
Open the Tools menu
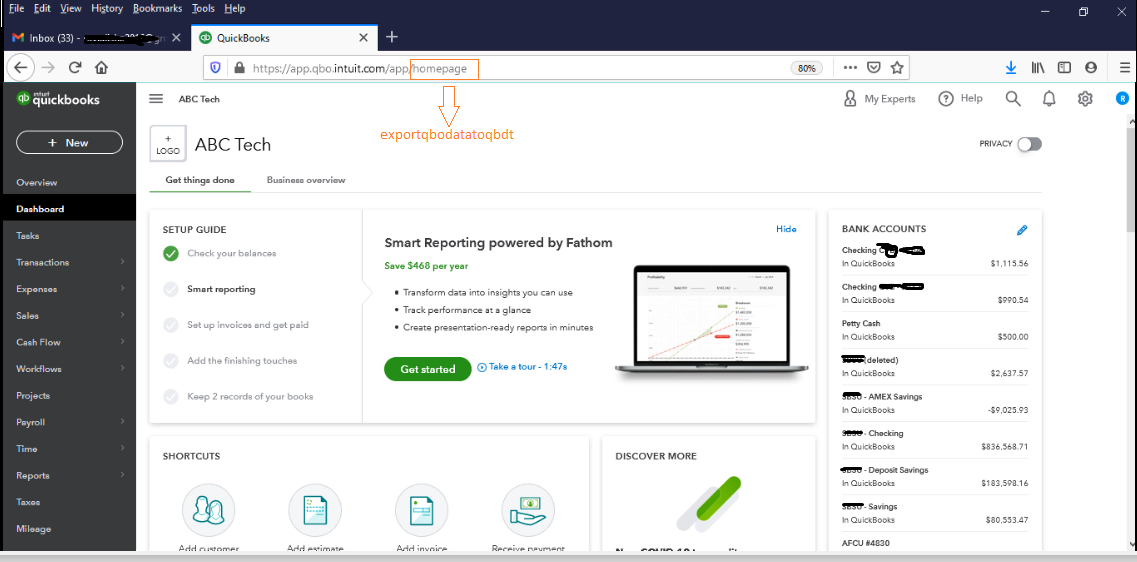204,9
